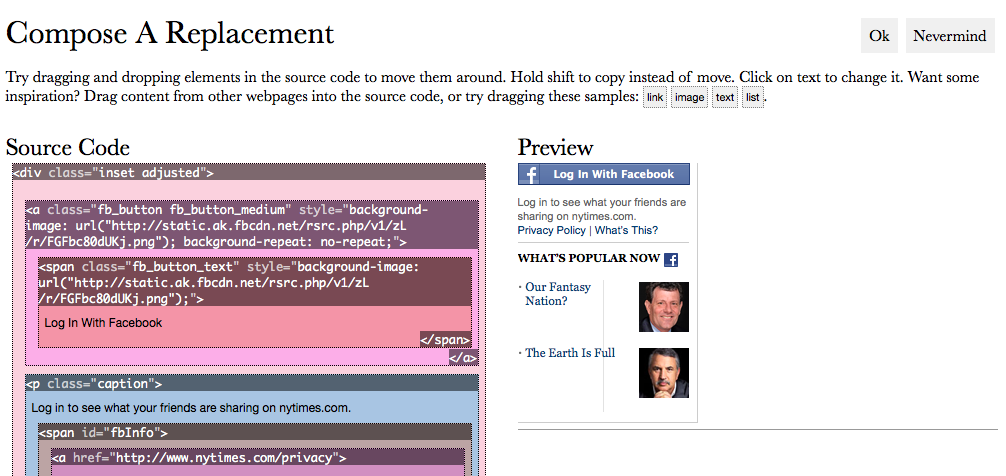Viewport: 1006px width, 476px height.
Task: Select the p class="caption" tag
Action: click(x=252, y=383)
